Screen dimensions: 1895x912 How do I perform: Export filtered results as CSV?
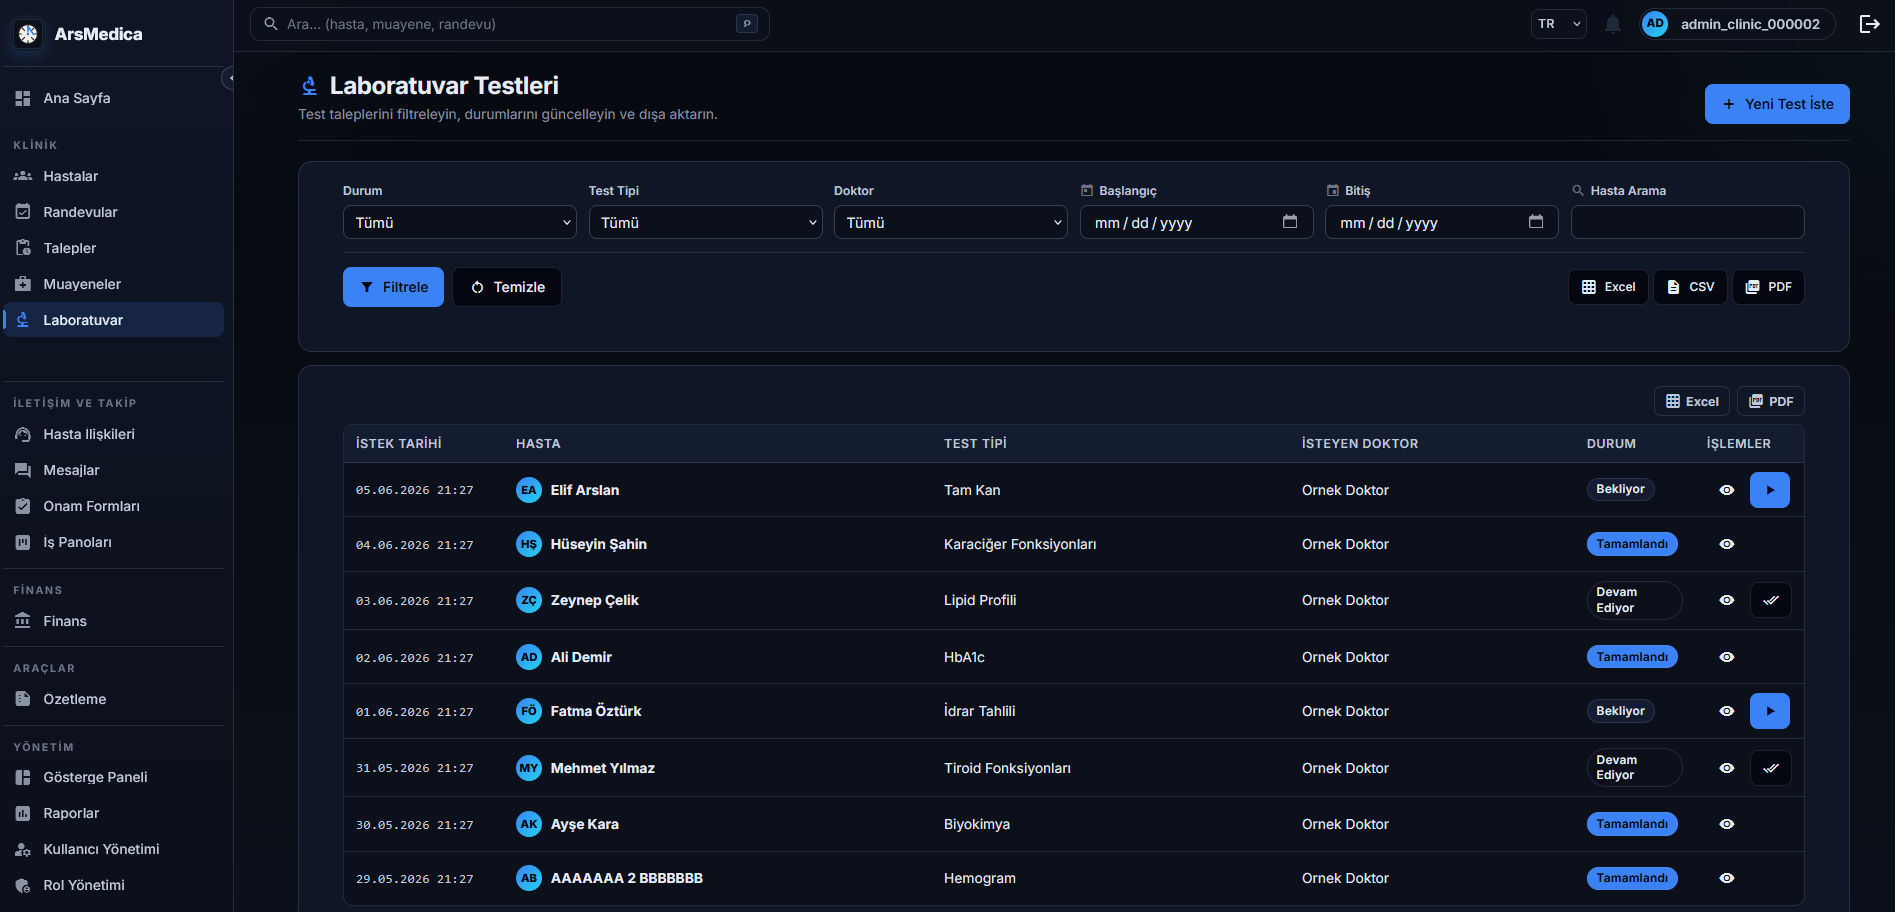1690,287
